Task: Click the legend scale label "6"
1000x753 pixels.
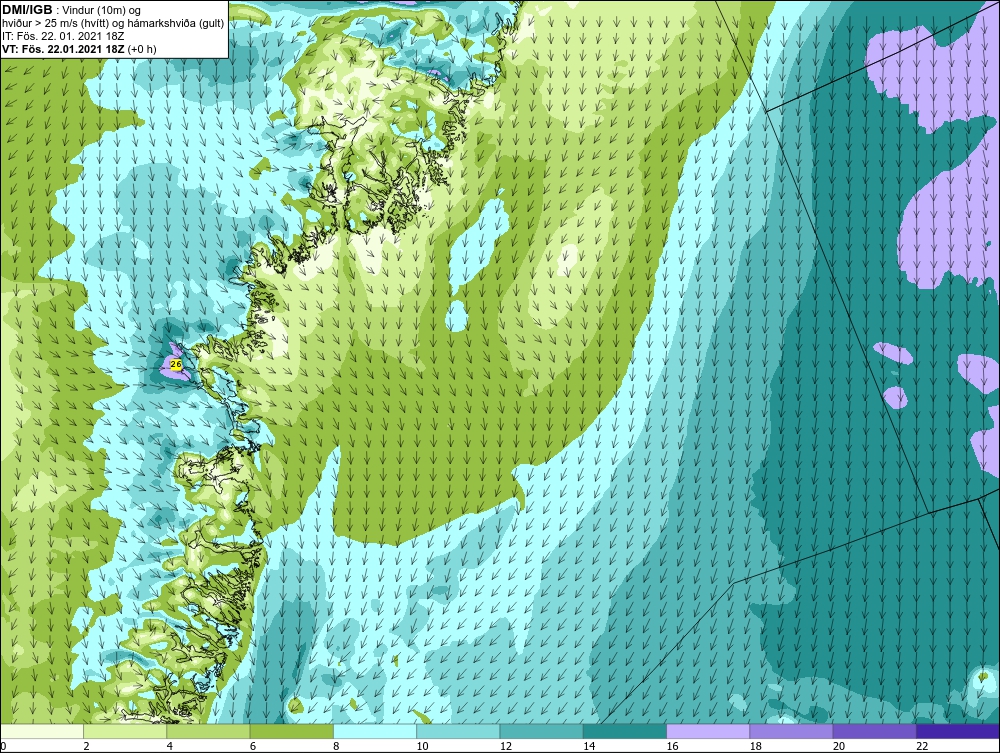Action: point(253,747)
